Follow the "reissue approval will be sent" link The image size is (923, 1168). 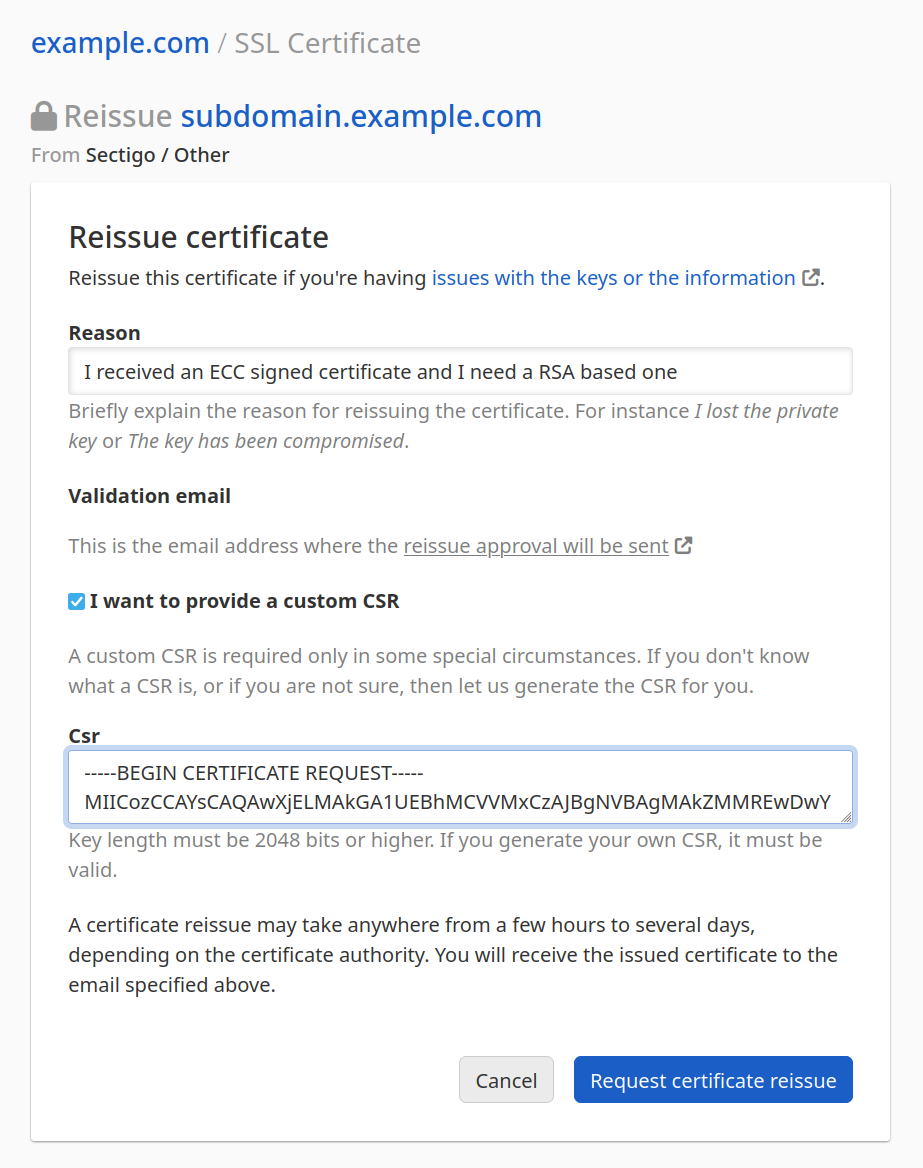[x=536, y=546]
